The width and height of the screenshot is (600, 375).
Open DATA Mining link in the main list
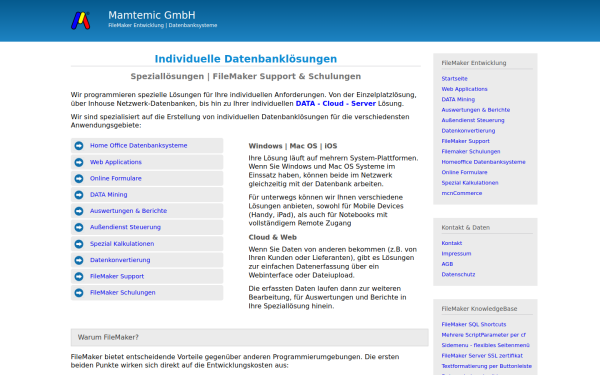(109, 194)
